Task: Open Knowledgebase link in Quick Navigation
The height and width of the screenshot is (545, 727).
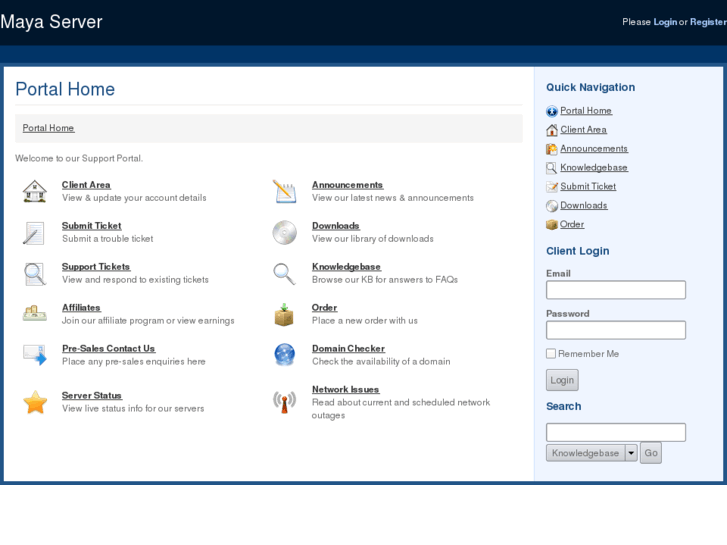Action: tap(594, 167)
